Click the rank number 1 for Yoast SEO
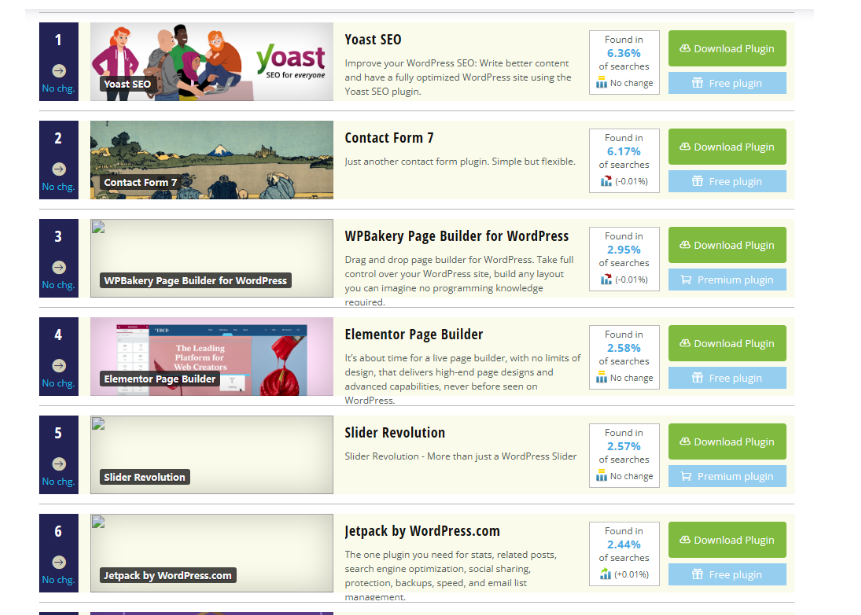Viewport: 861px width, 615px height. 58,40
